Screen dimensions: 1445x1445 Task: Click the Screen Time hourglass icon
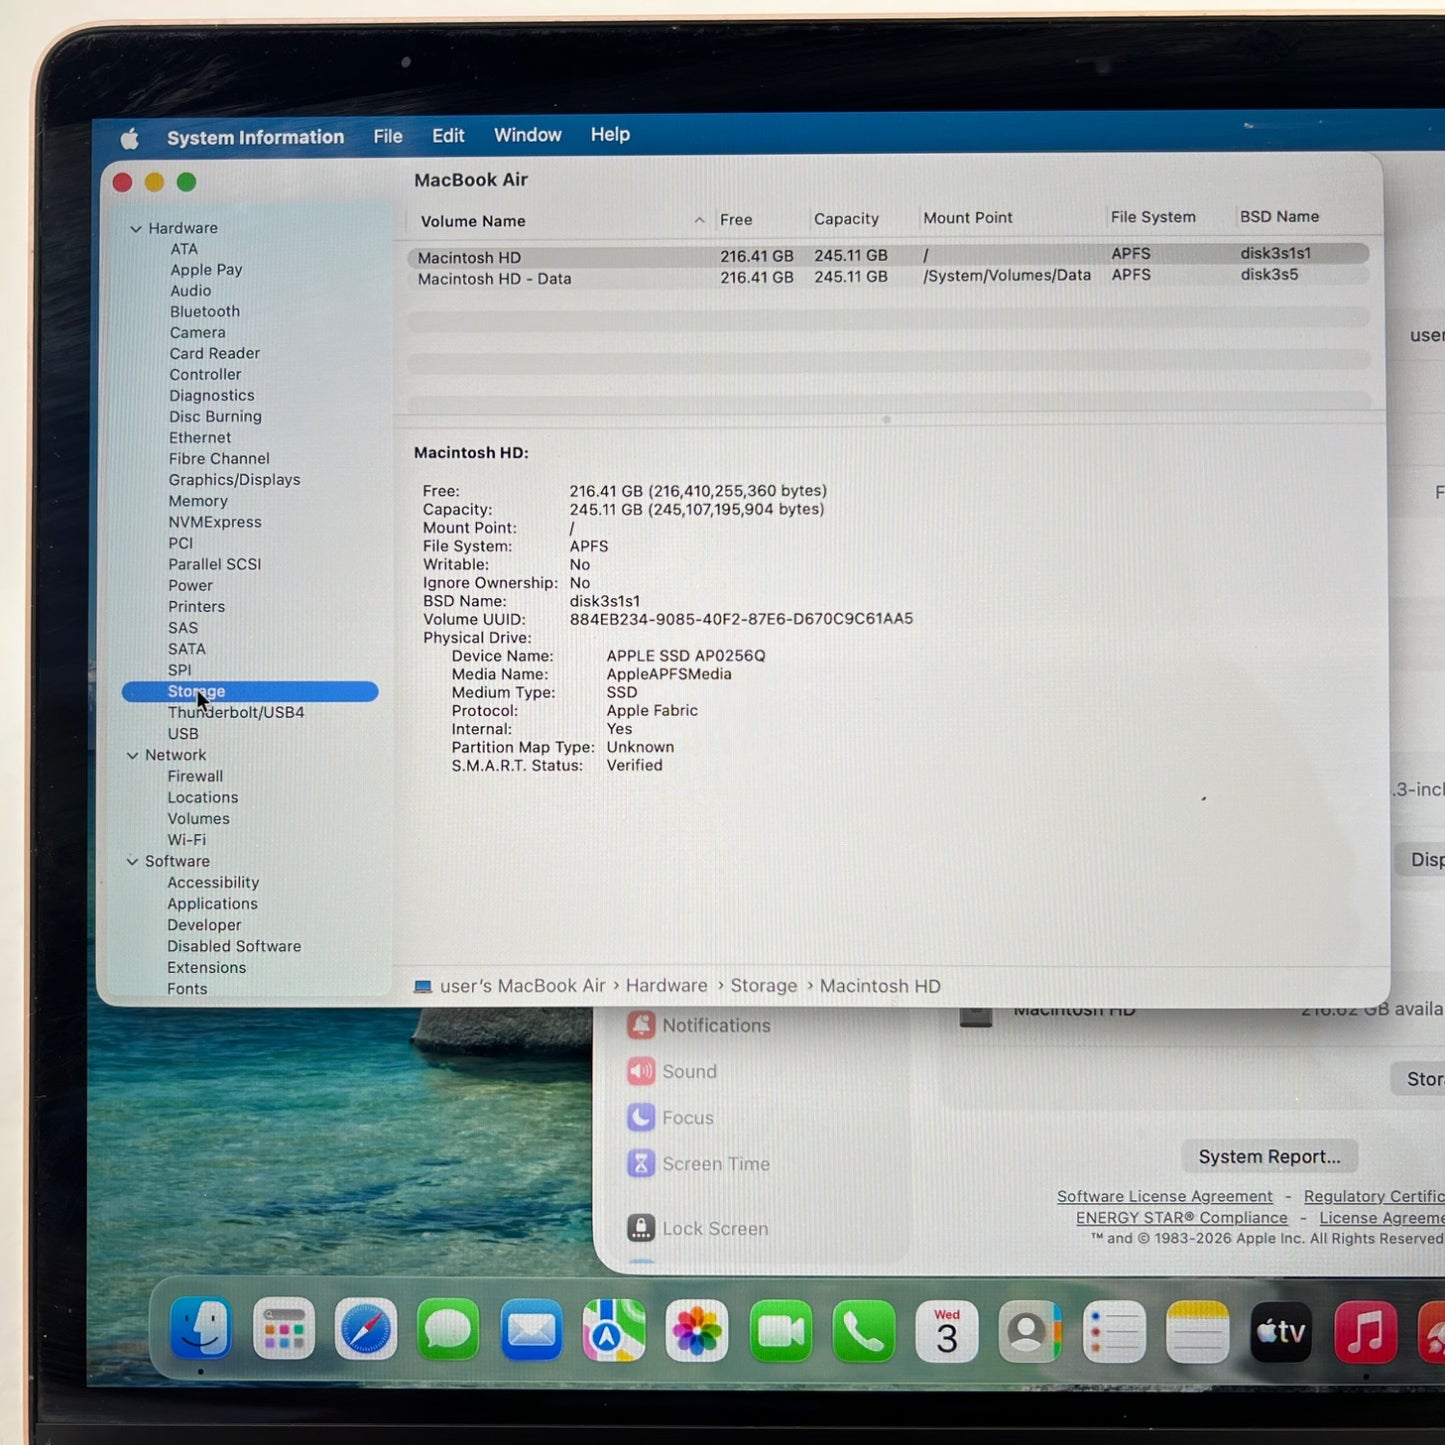641,1163
